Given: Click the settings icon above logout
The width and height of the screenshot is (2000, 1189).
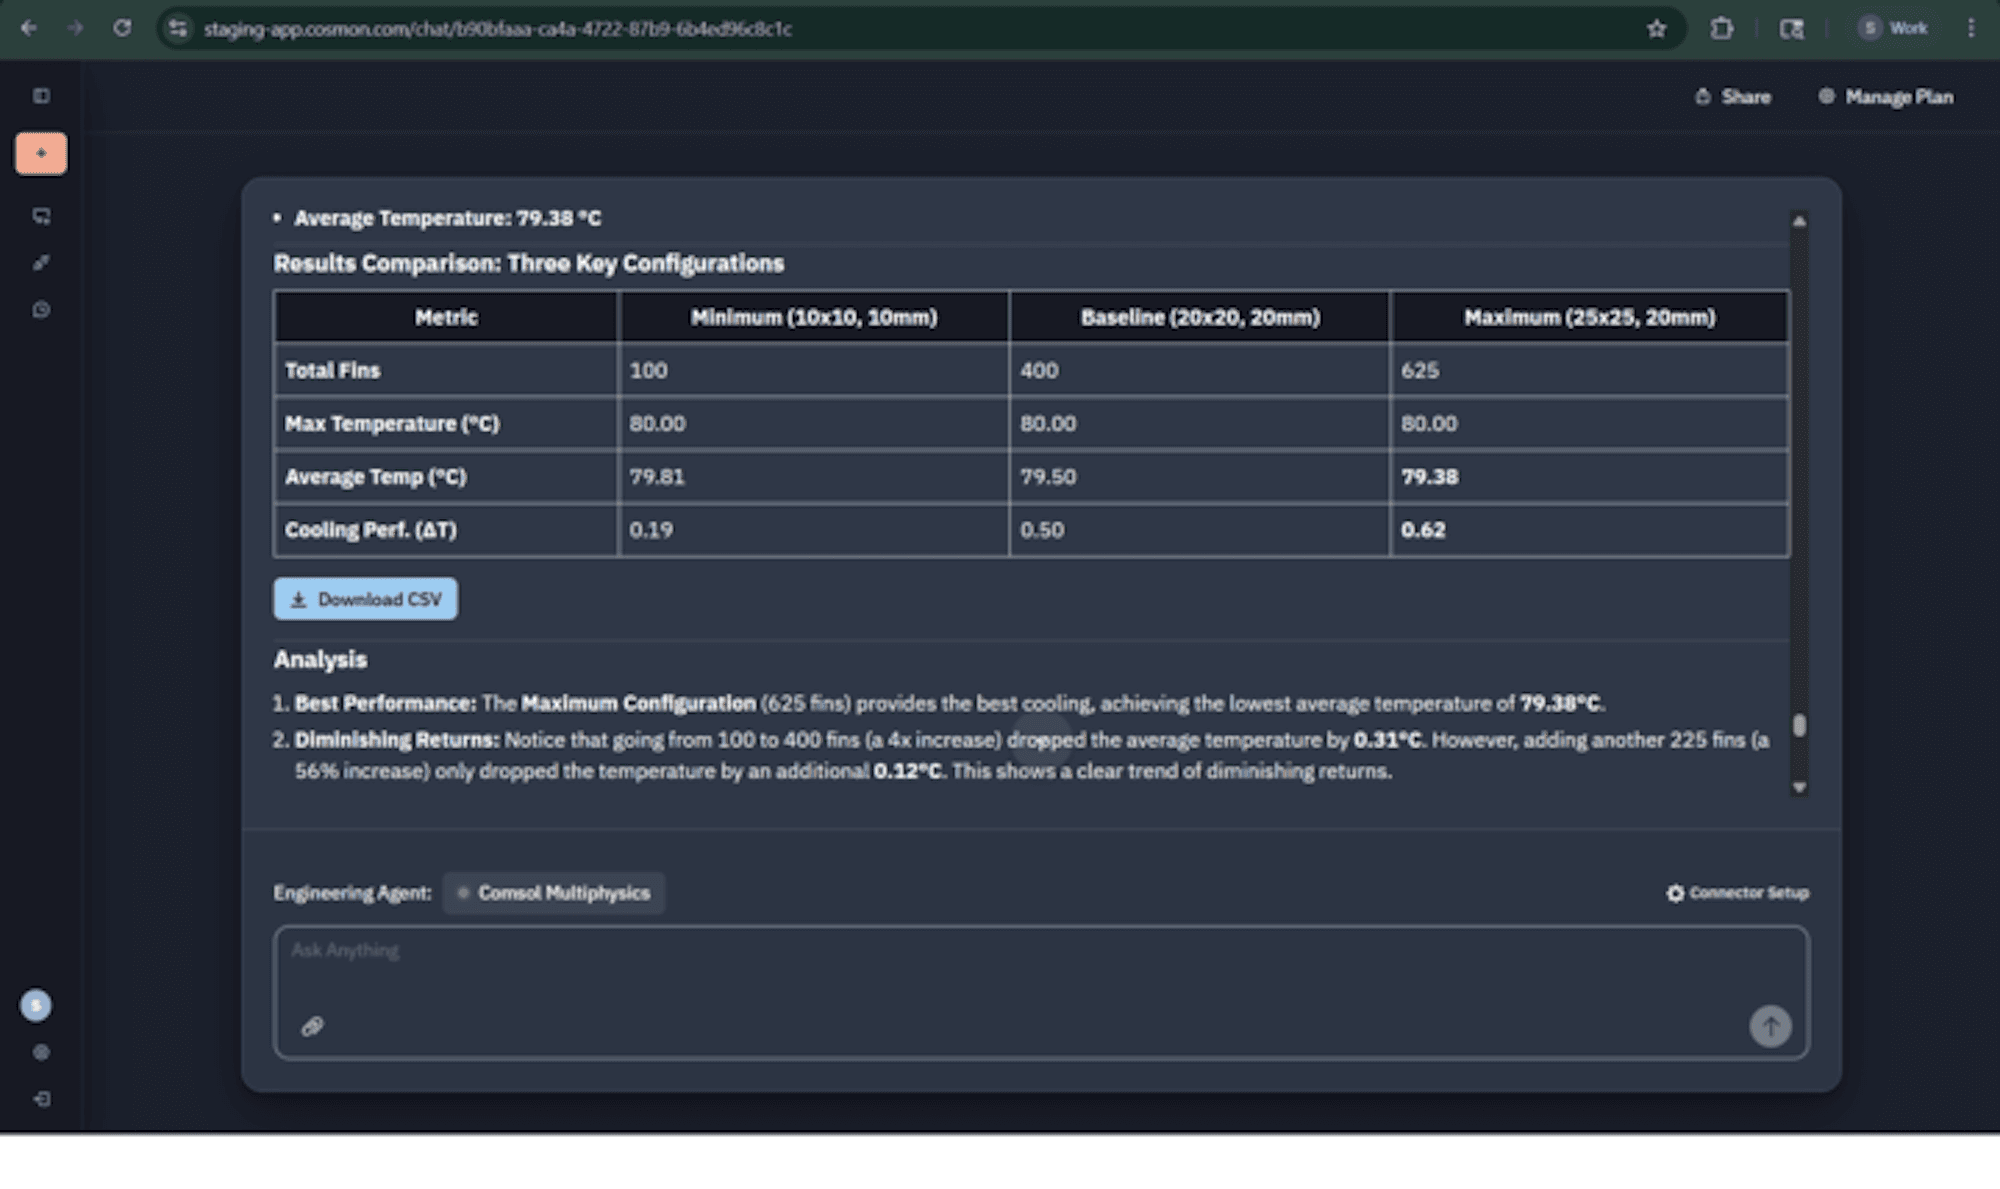Looking at the screenshot, I should 41,1052.
